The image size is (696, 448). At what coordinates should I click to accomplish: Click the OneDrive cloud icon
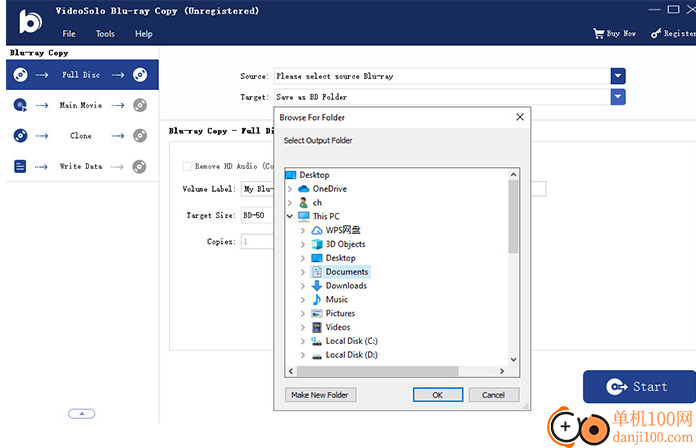pos(304,189)
